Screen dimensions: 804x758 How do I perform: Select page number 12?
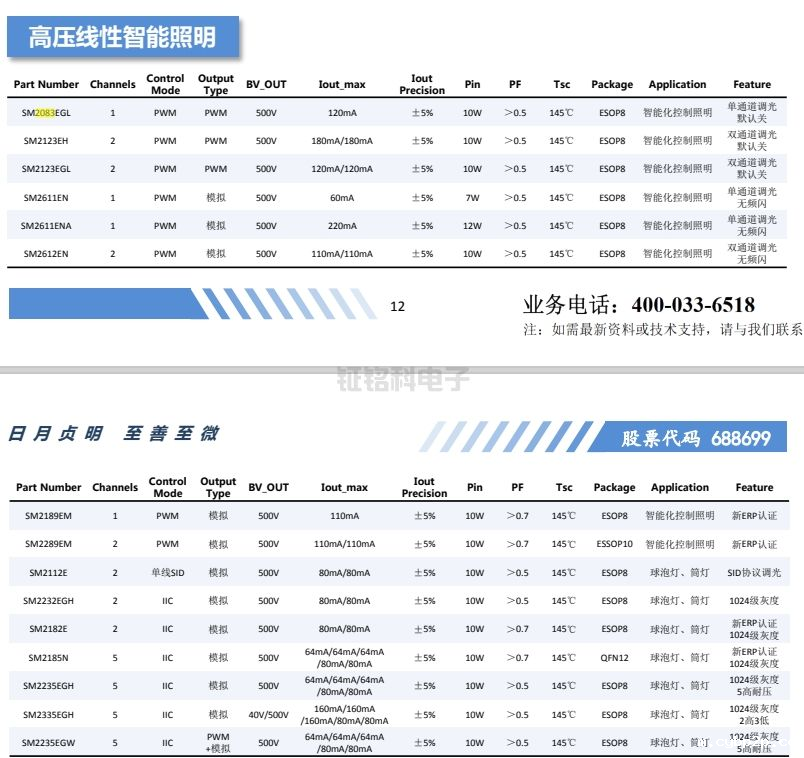pos(396,307)
